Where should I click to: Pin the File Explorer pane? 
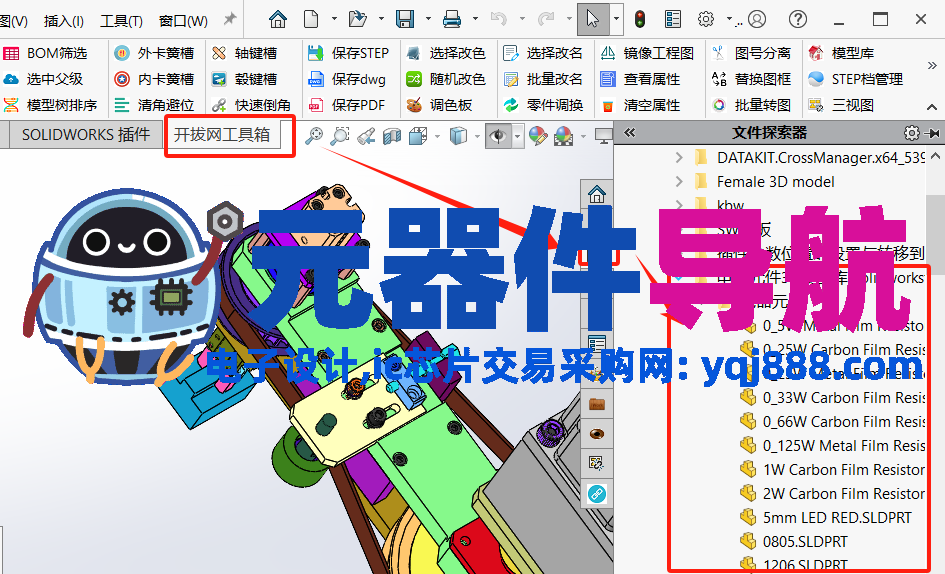[934, 133]
